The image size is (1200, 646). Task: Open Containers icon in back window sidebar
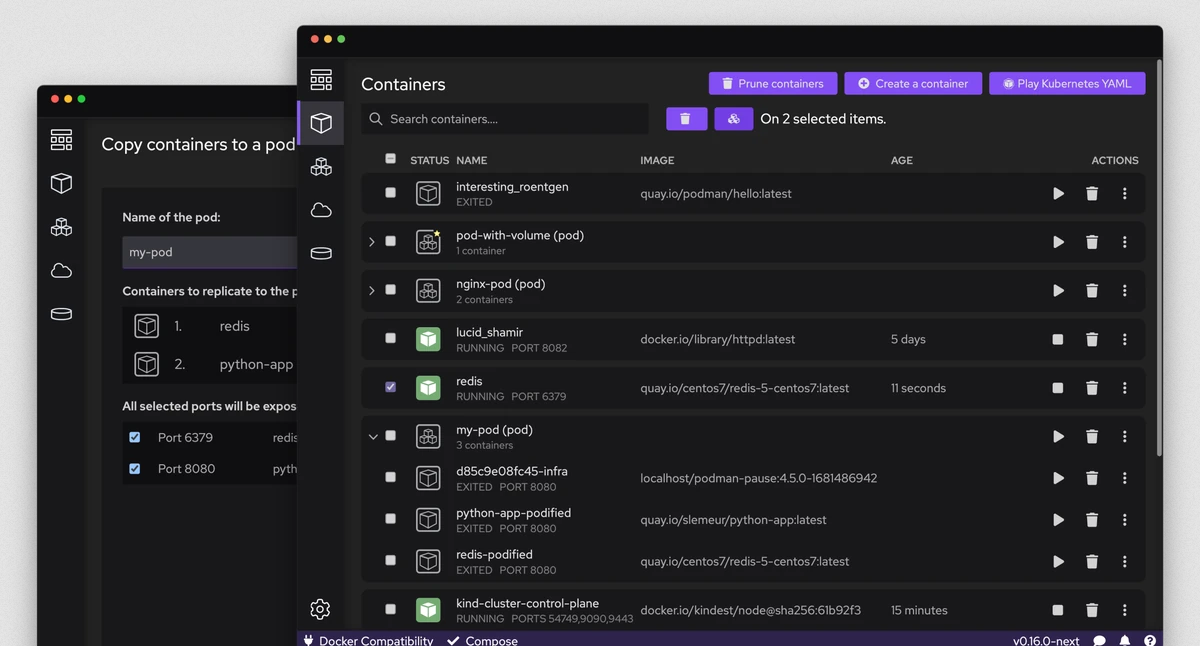[x=61, y=184]
